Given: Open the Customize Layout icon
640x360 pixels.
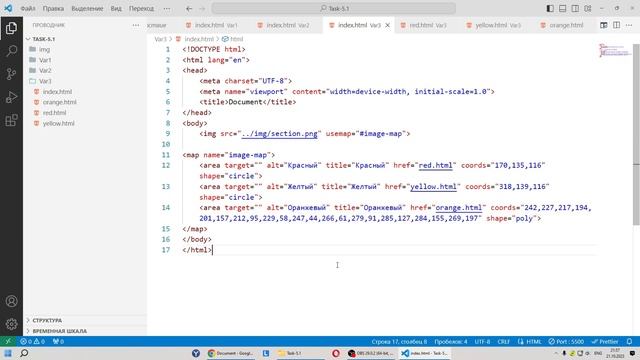Looking at the screenshot, I should tap(588, 9).
